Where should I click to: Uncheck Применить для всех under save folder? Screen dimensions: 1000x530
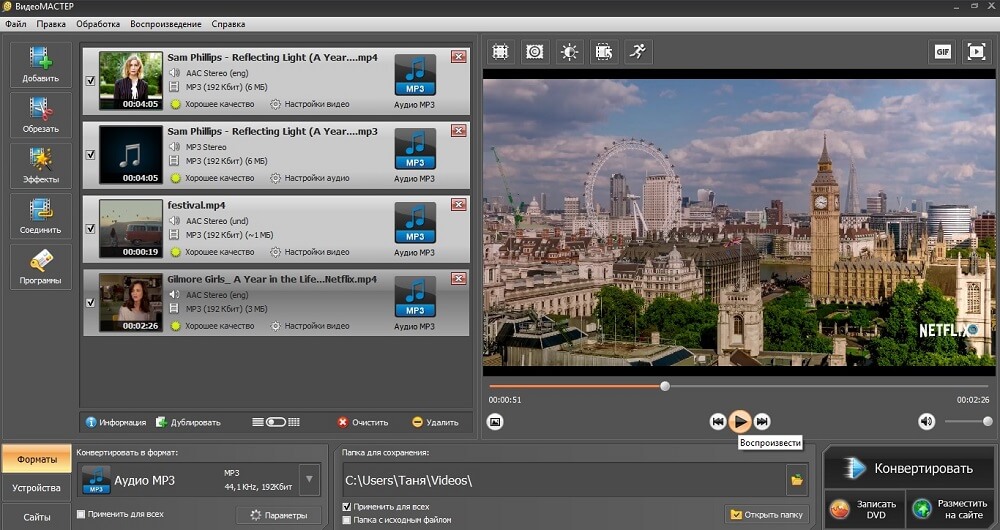347,507
